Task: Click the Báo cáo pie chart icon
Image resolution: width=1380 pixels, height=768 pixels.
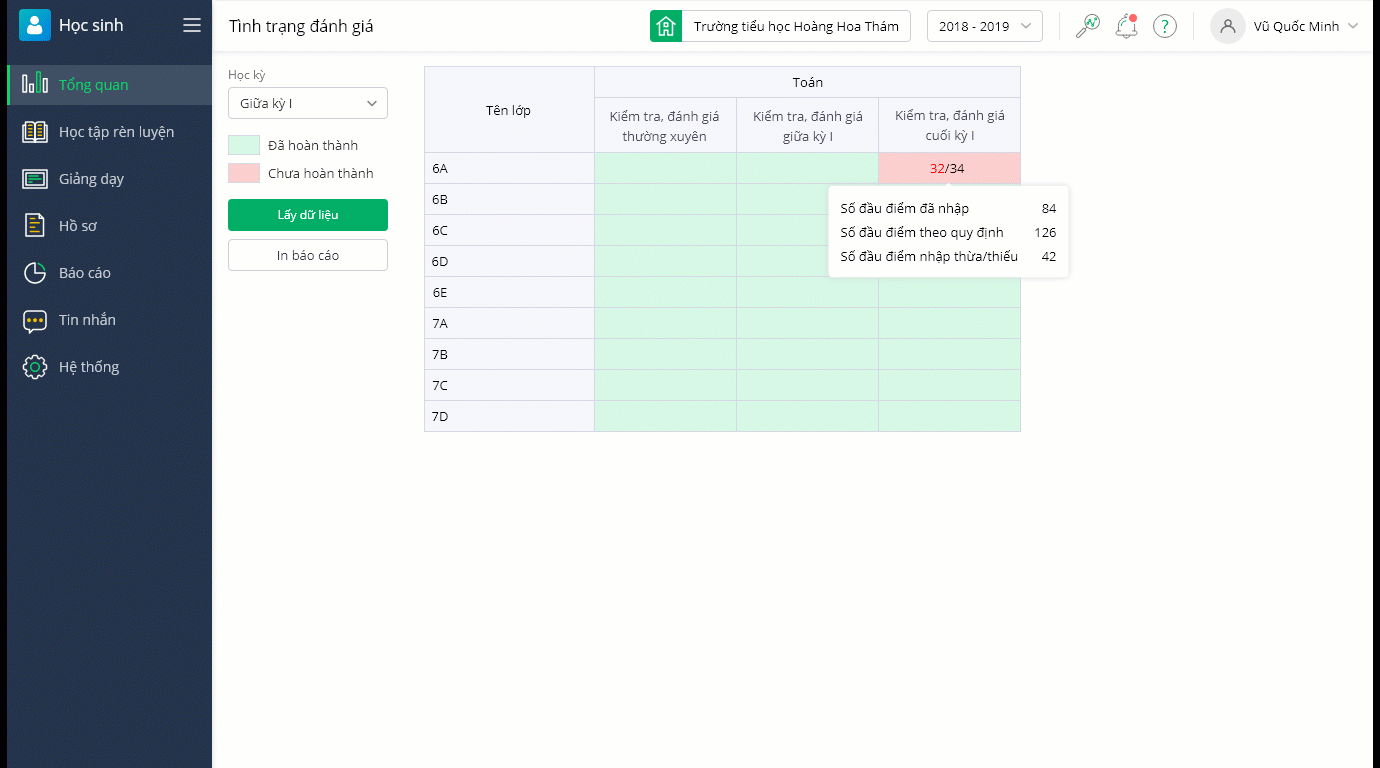Action: point(35,273)
